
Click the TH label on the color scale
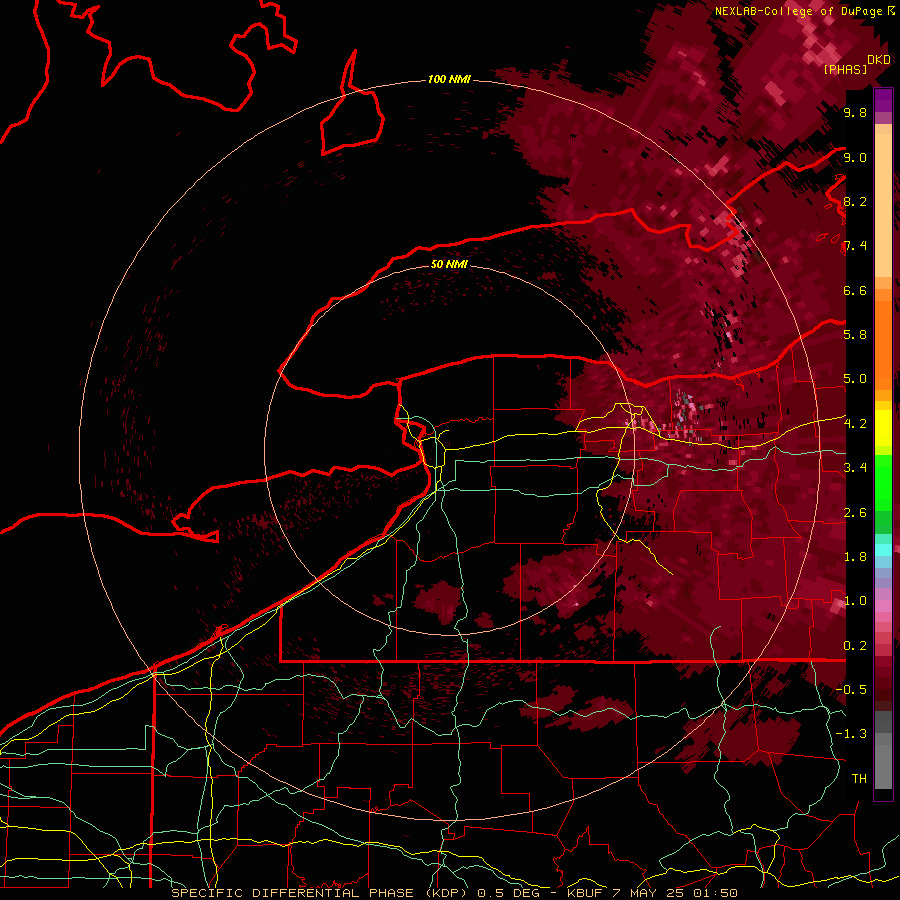tap(859, 779)
